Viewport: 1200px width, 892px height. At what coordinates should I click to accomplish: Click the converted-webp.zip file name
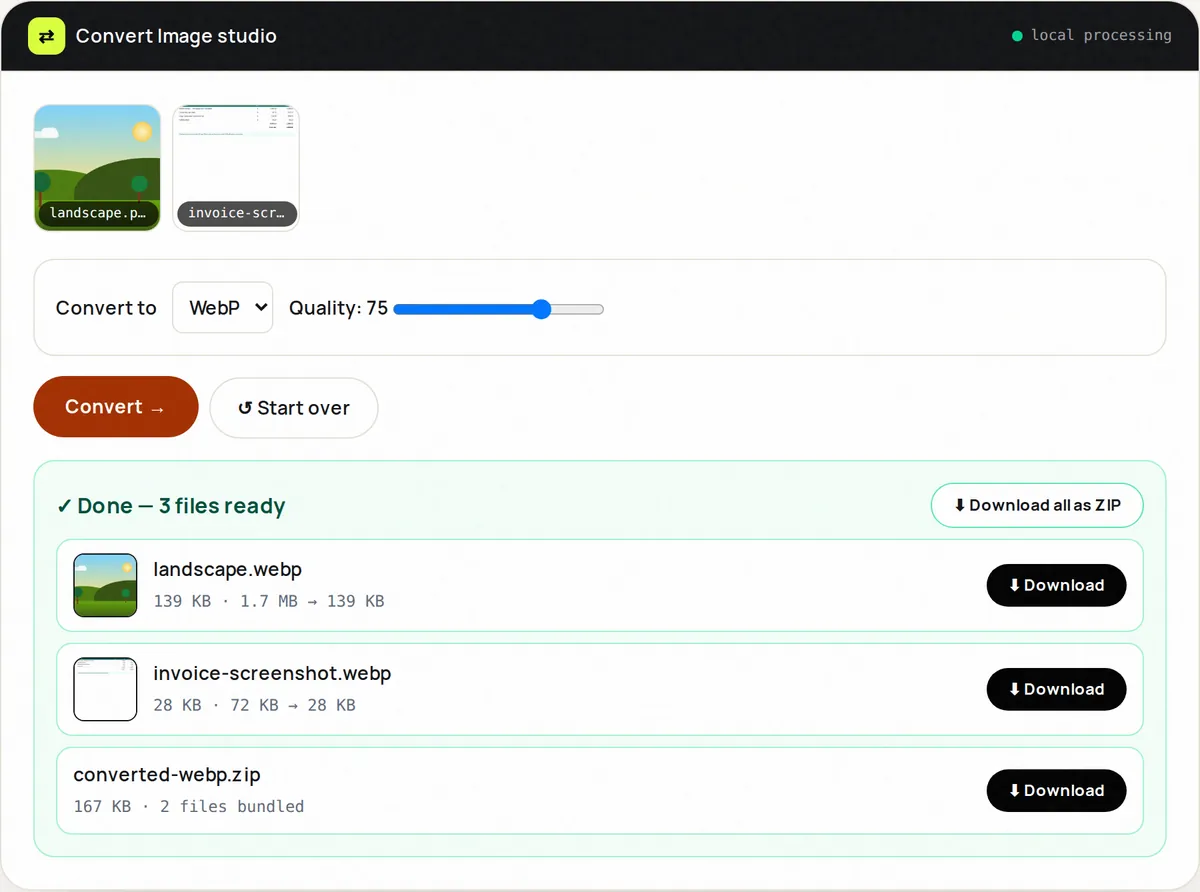click(167, 775)
